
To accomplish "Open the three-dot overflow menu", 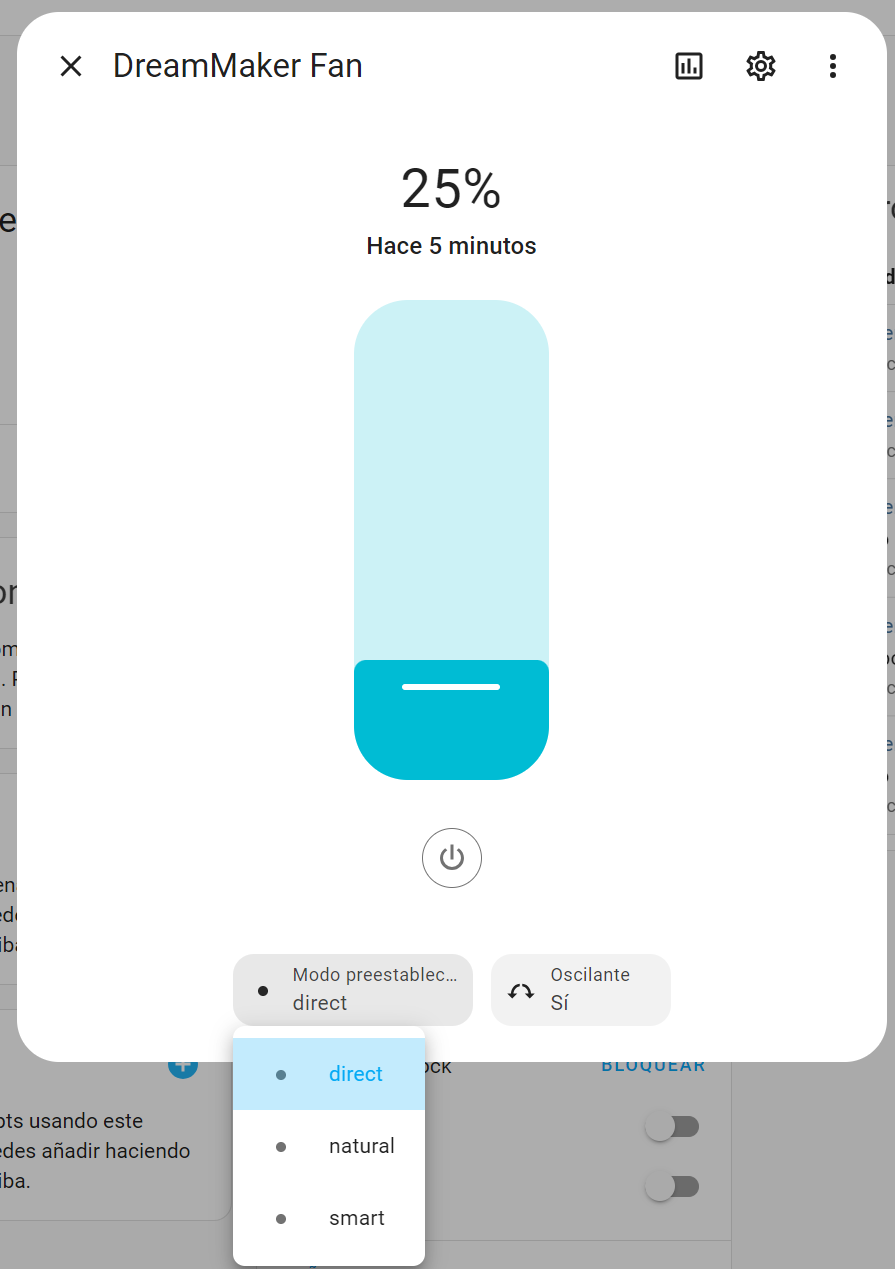I will (832, 67).
